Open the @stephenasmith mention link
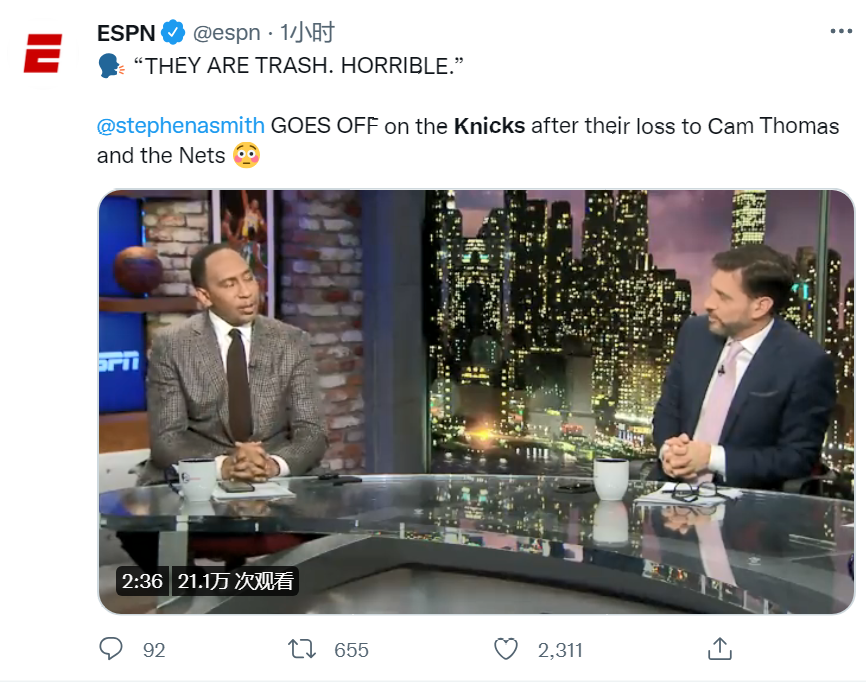Image resolution: width=866 pixels, height=682 pixels. [x=181, y=125]
